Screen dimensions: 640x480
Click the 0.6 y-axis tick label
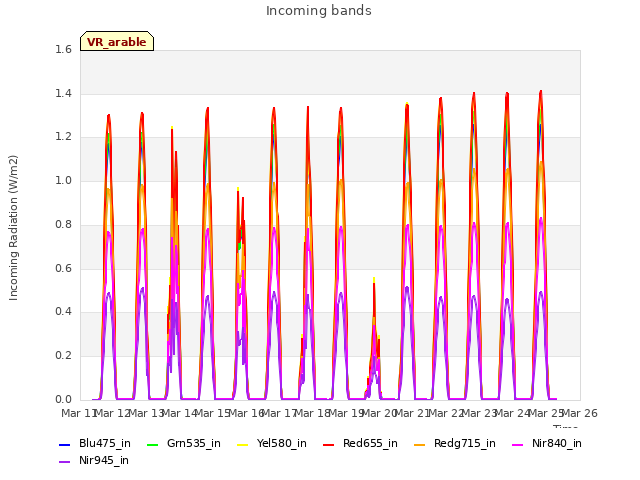pyautogui.click(x=63, y=268)
